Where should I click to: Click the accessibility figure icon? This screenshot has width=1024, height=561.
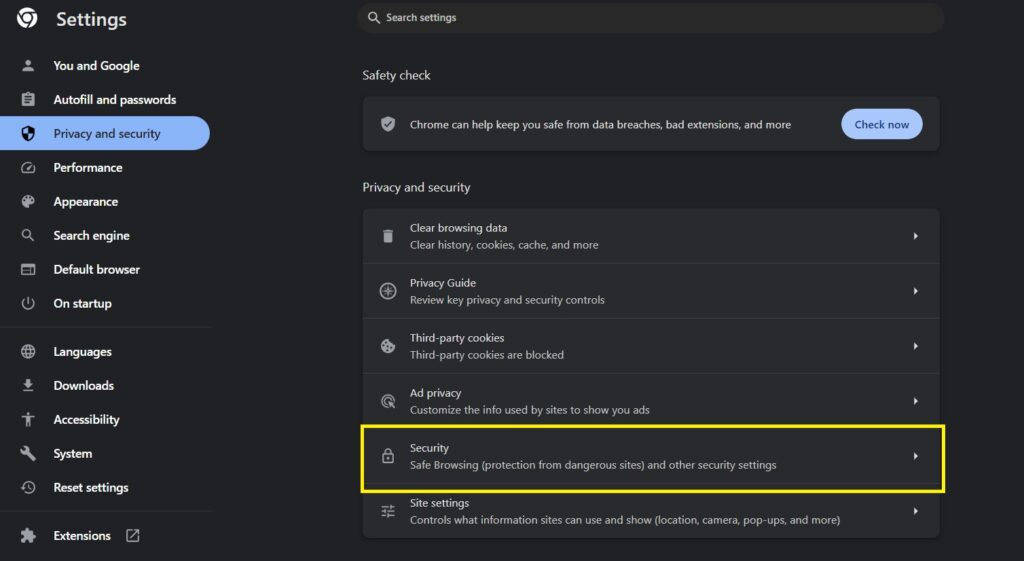[x=27, y=419]
